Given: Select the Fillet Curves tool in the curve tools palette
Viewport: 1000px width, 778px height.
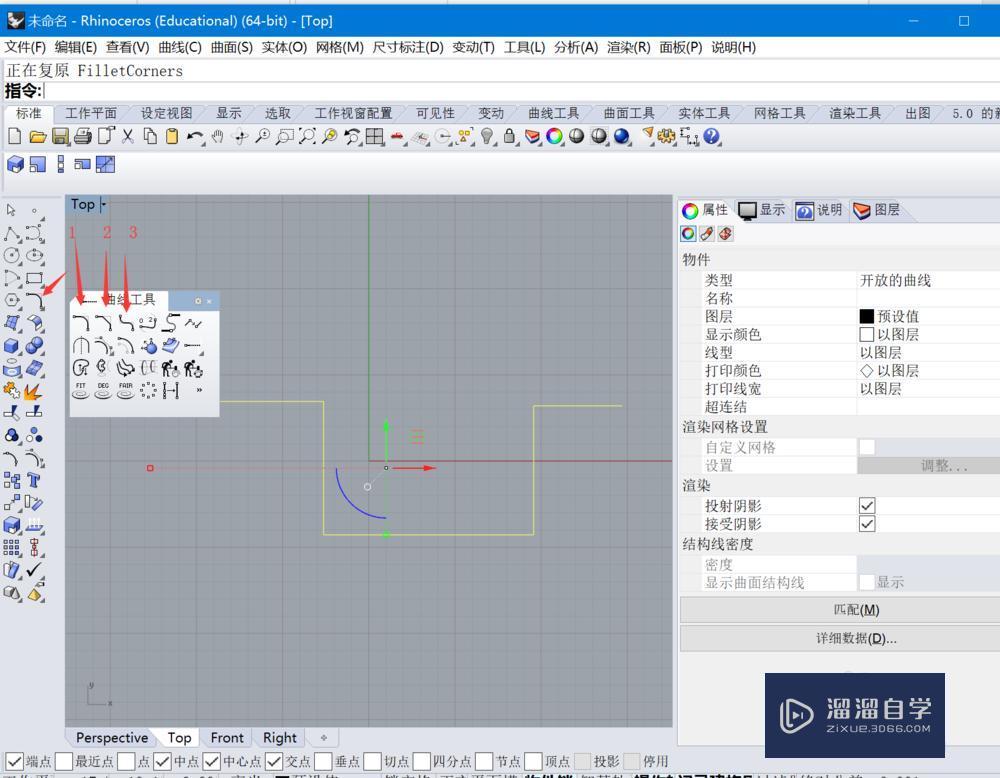Looking at the screenshot, I should (x=80, y=323).
